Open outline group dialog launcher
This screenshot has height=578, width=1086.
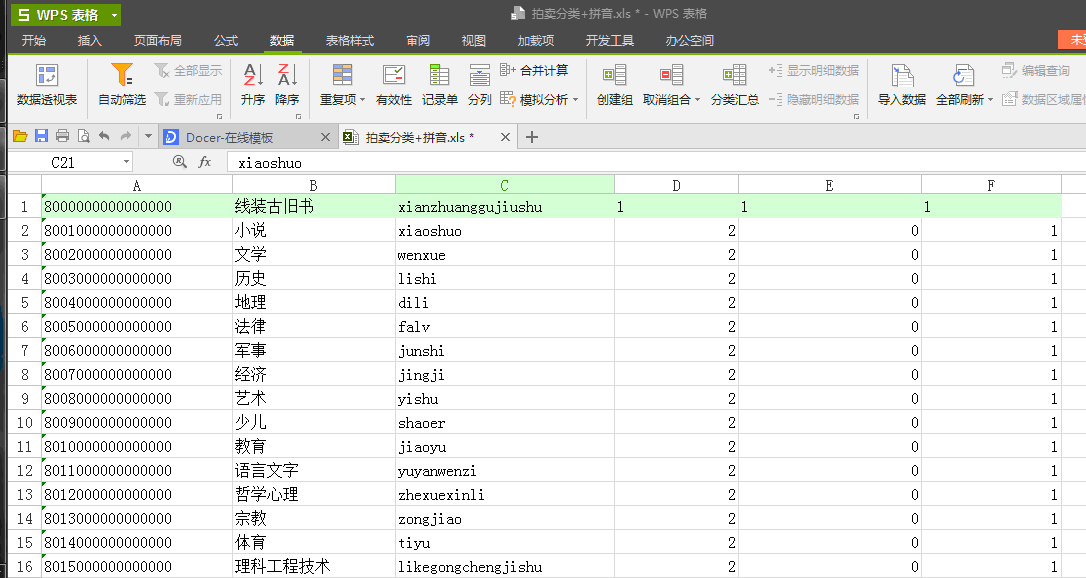pos(857,116)
